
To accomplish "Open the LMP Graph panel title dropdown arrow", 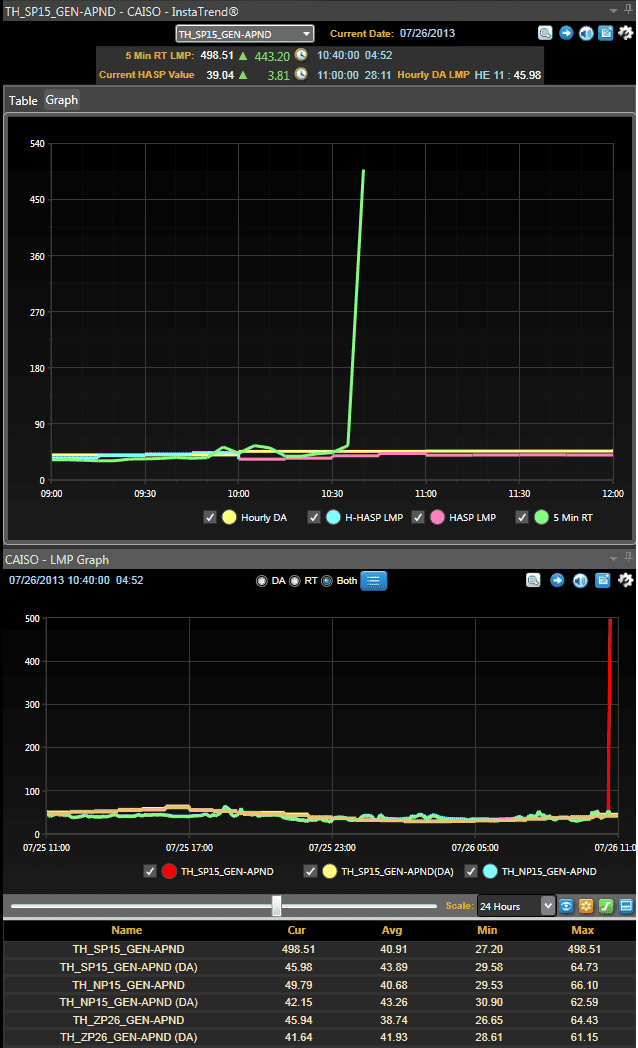I will [613, 559].
